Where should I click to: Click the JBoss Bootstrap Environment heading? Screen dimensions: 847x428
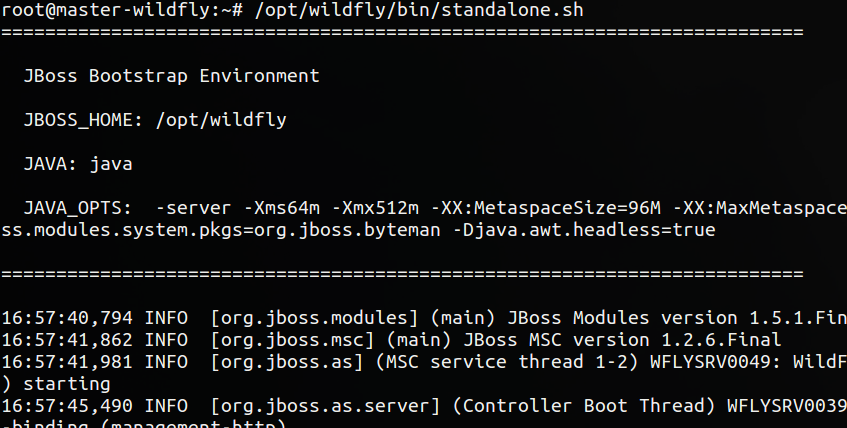click(172, 76)
